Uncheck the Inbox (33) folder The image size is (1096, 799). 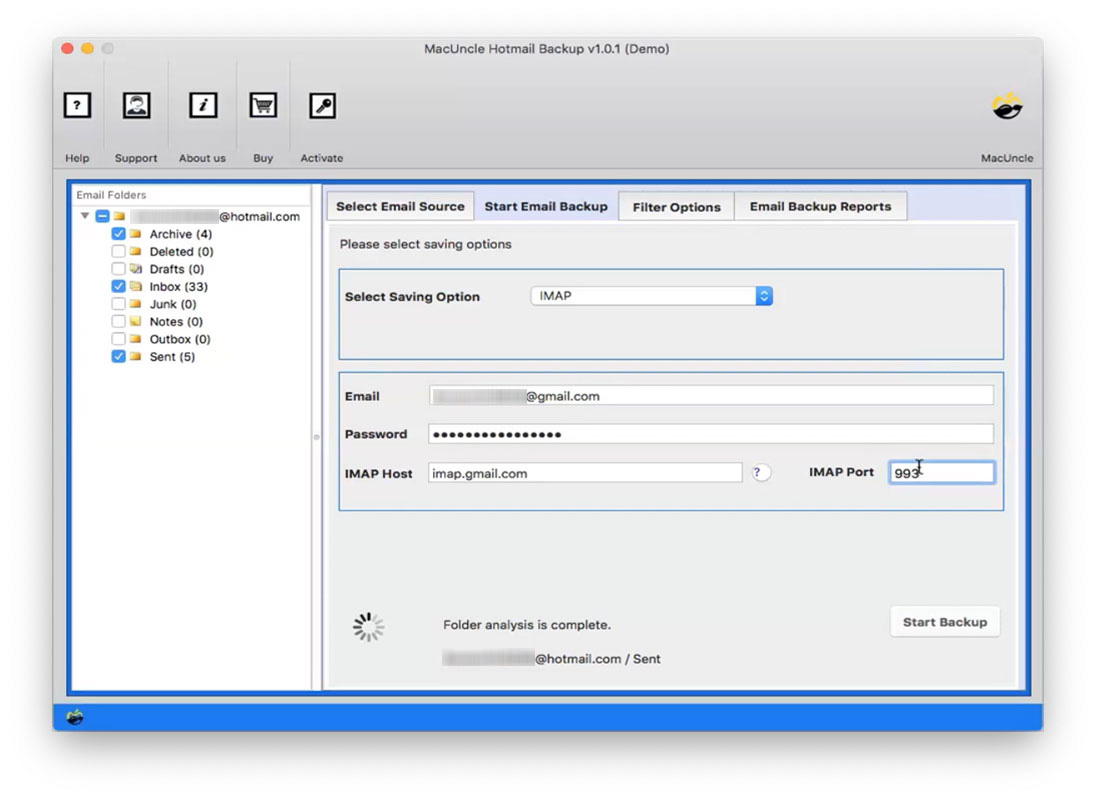coord(117,286)
